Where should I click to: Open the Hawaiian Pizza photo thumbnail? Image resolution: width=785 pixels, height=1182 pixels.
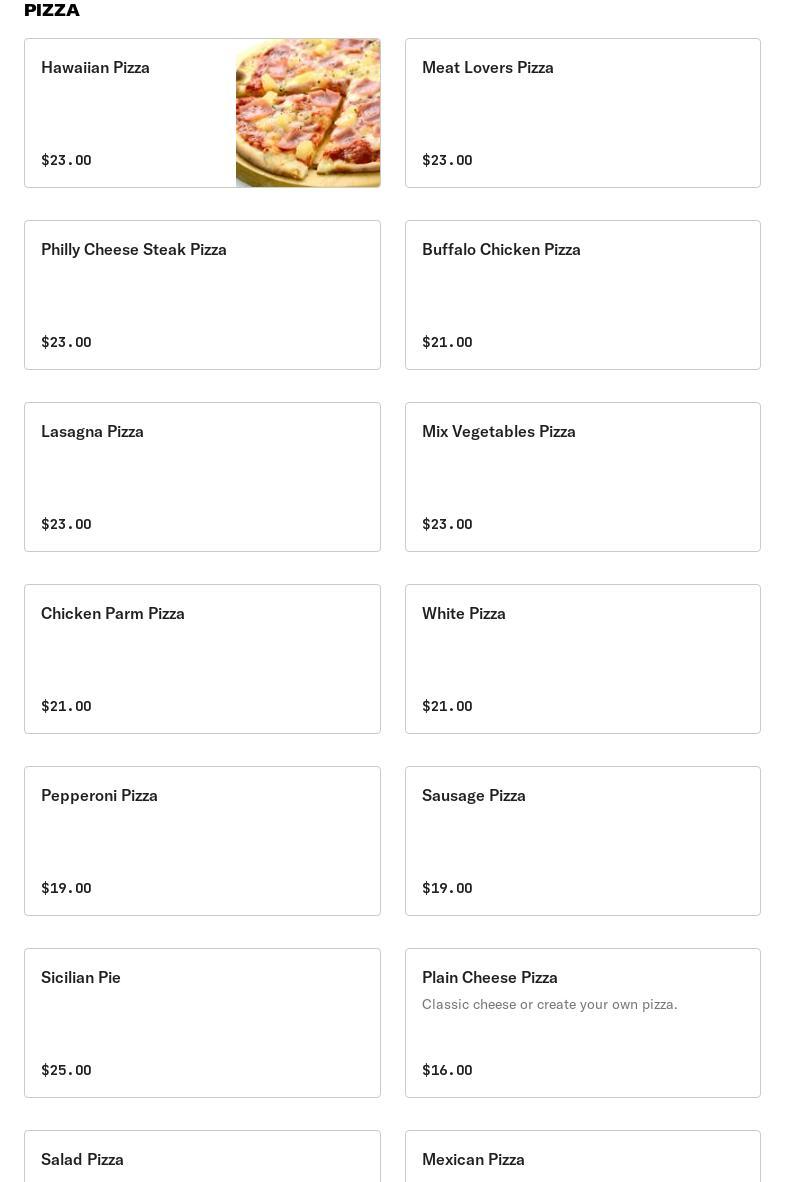pos(308,113)
